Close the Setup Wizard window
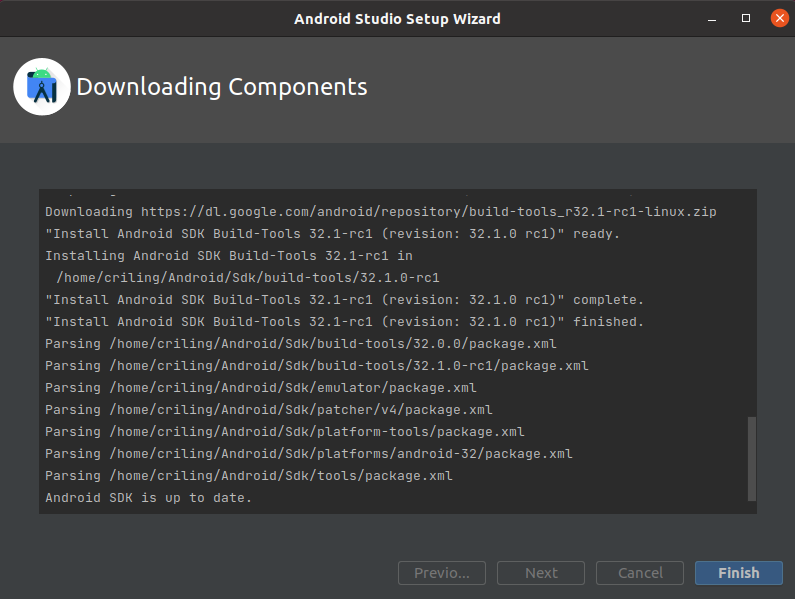The width and height of the screenshot is (795, 599). click(x=779, y=18)
